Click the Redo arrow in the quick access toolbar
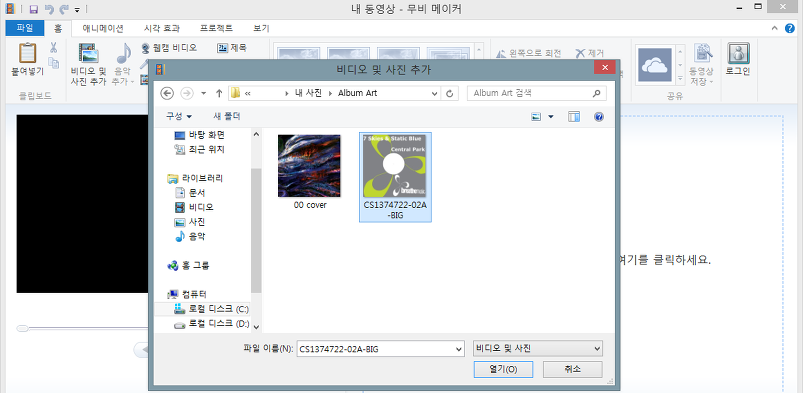 click(64, 9)
